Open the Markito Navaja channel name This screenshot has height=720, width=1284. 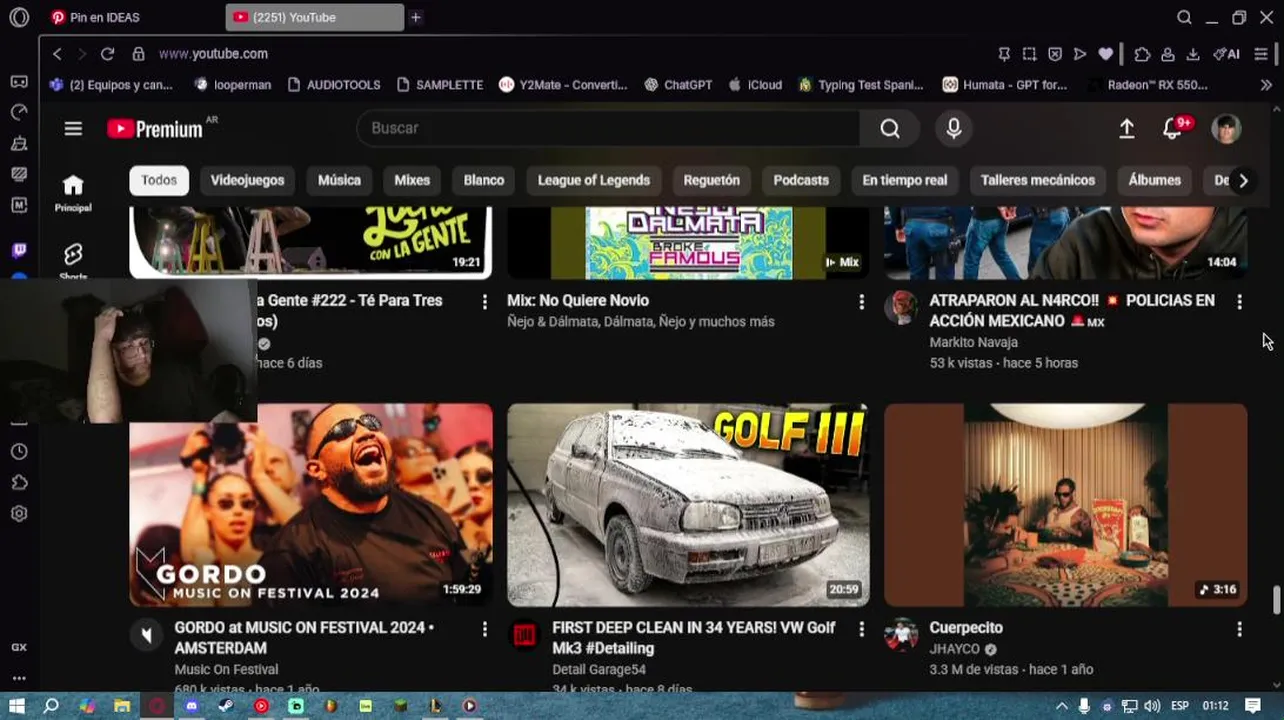coord(973,342)
